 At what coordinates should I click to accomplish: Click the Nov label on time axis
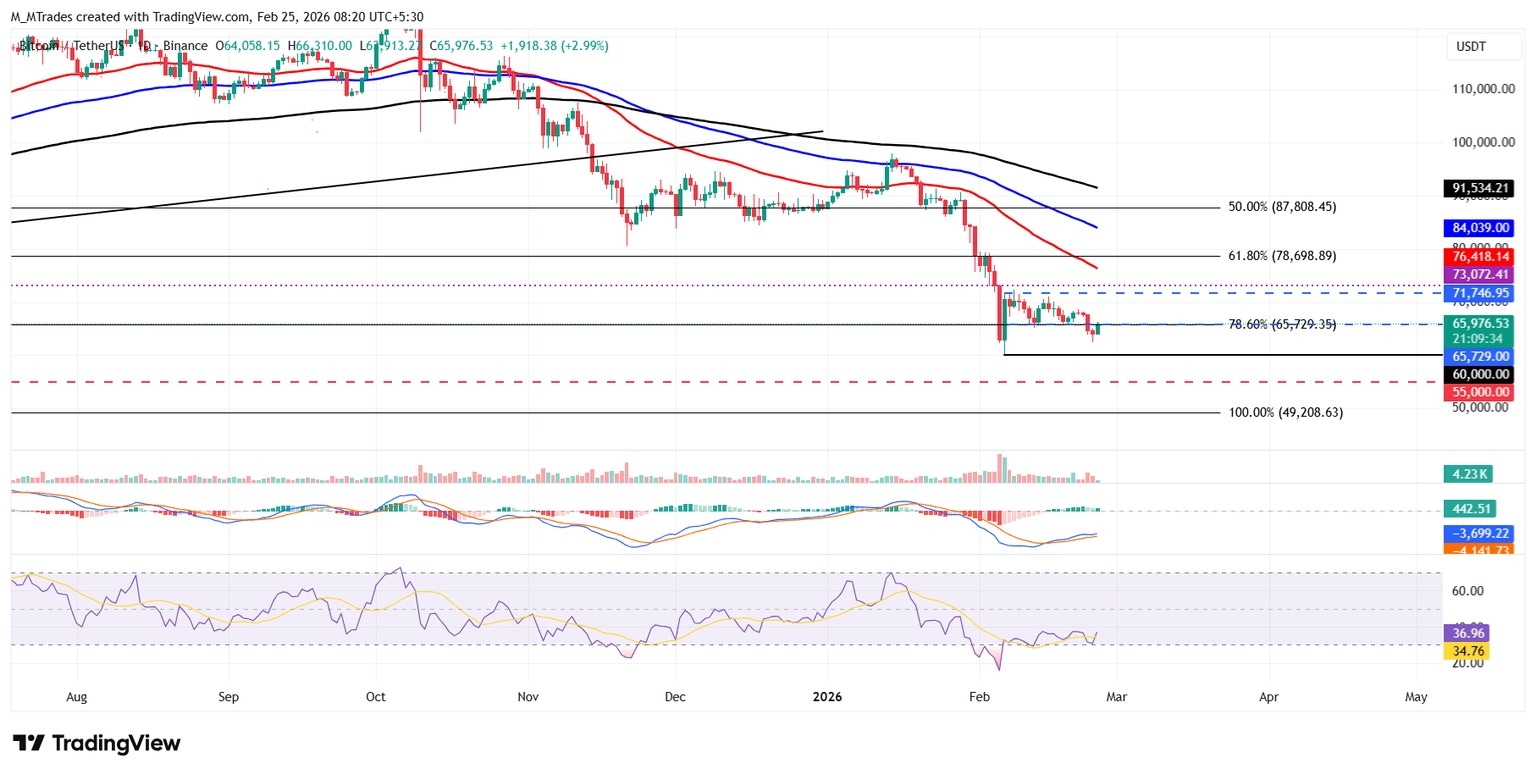(x=529, y=695)
